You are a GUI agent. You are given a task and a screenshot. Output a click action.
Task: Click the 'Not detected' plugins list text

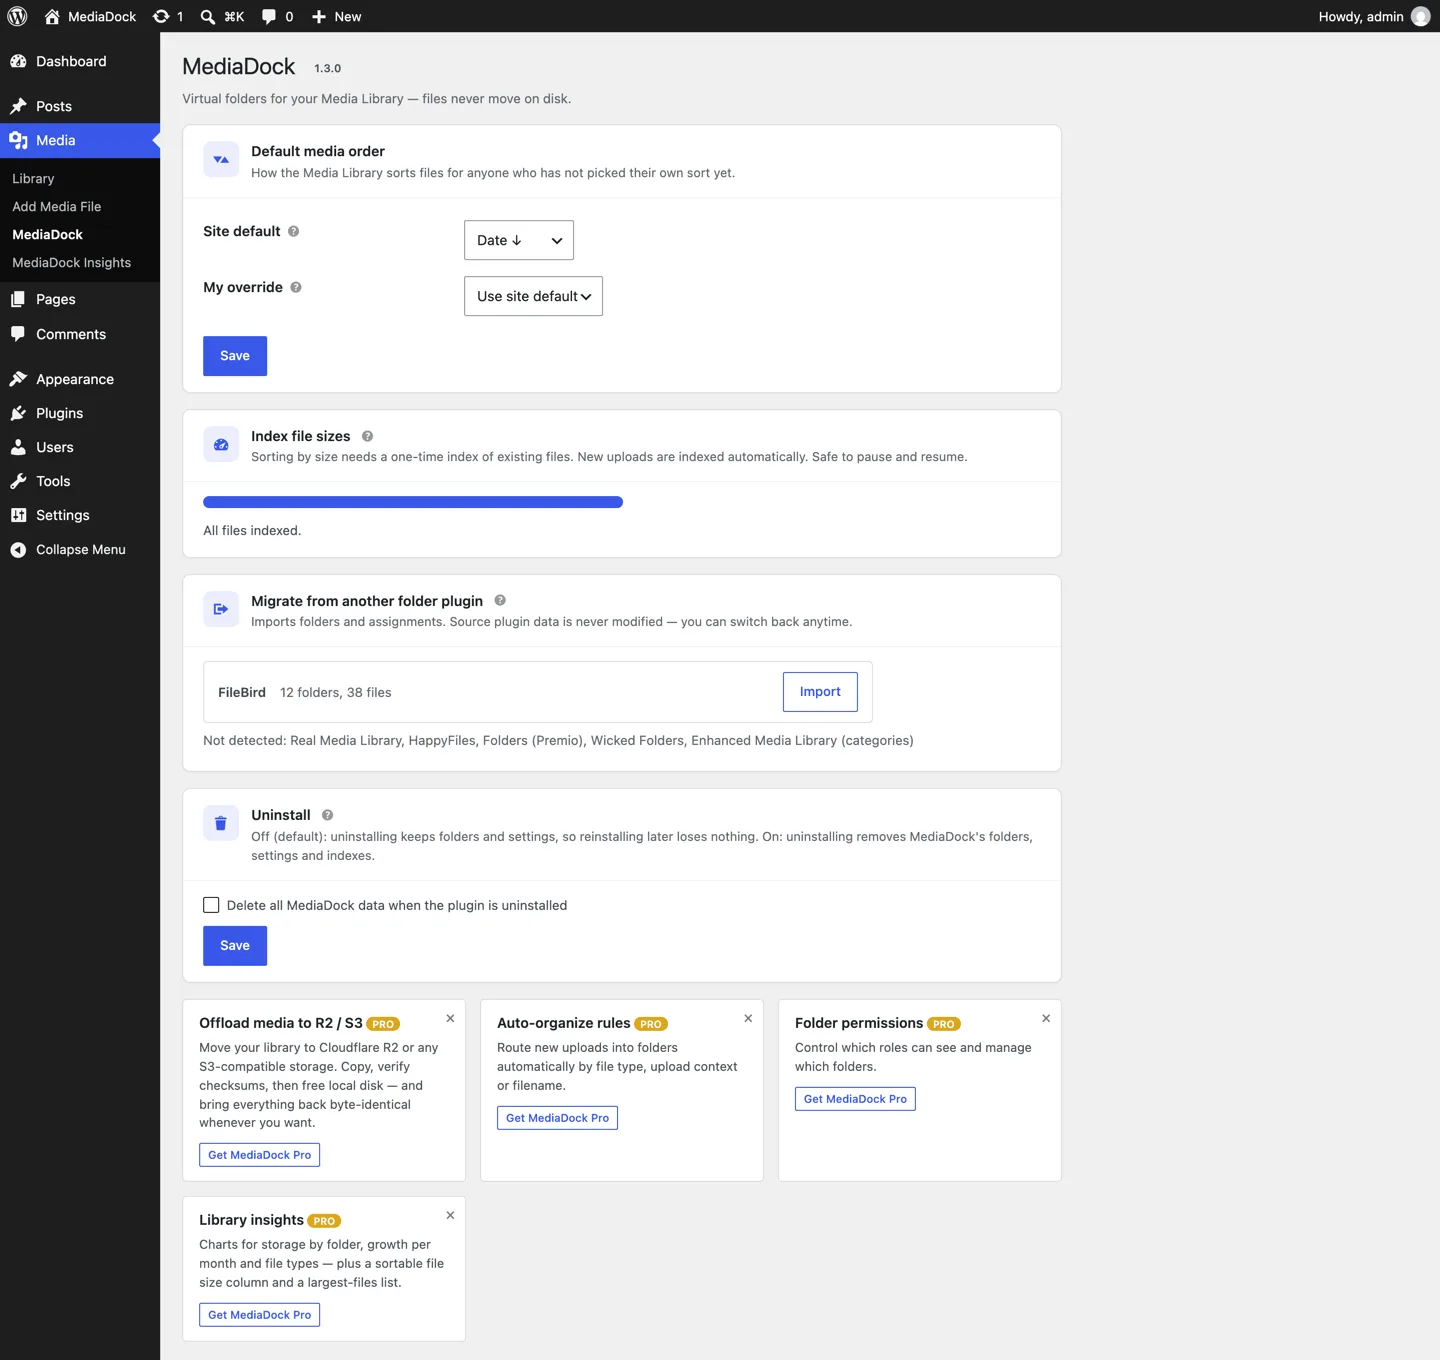[558, 740]
